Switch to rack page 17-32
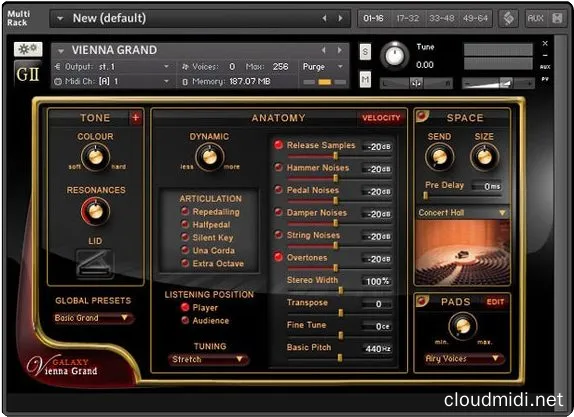Image resolution: width=574 pixels, height=417 pixels. tap(407, 18)
